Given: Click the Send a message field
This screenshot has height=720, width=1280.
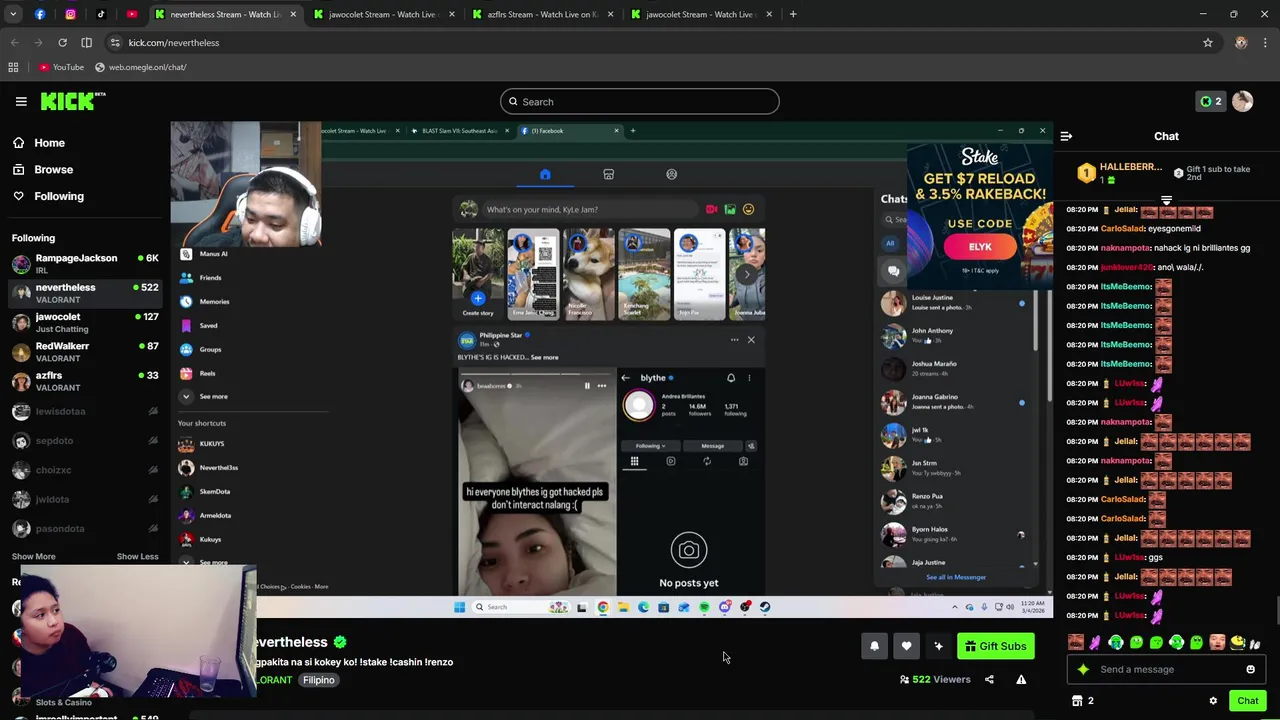Looking at the screenshot, I should [1164, 670].
